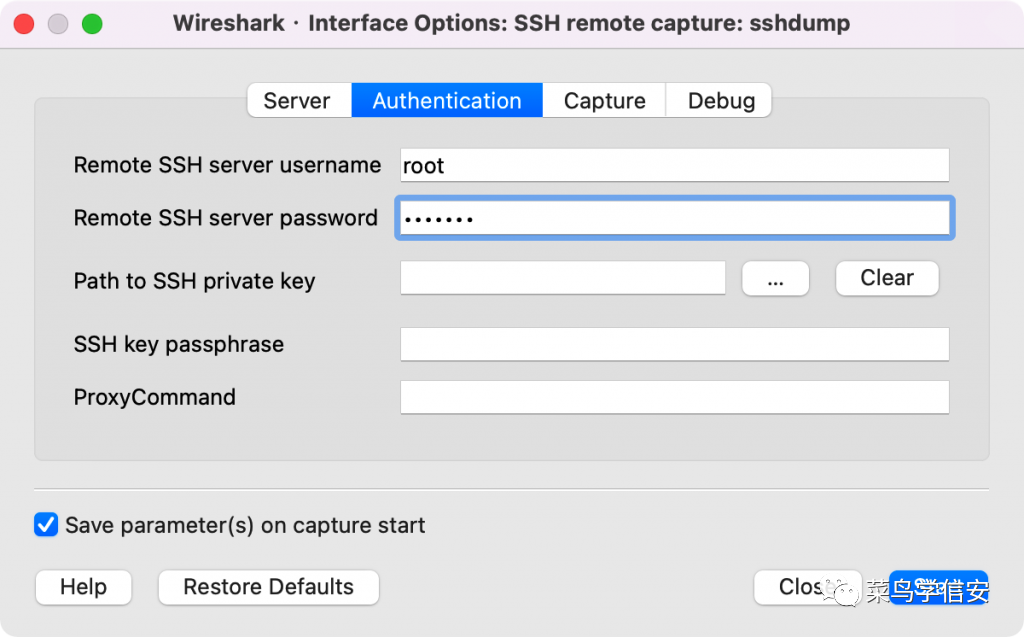Browse for a private key with the ... button
Image resolution: width=1024 pixels, height=637 pixels.
pyautogui.click(x=775, y=279)
